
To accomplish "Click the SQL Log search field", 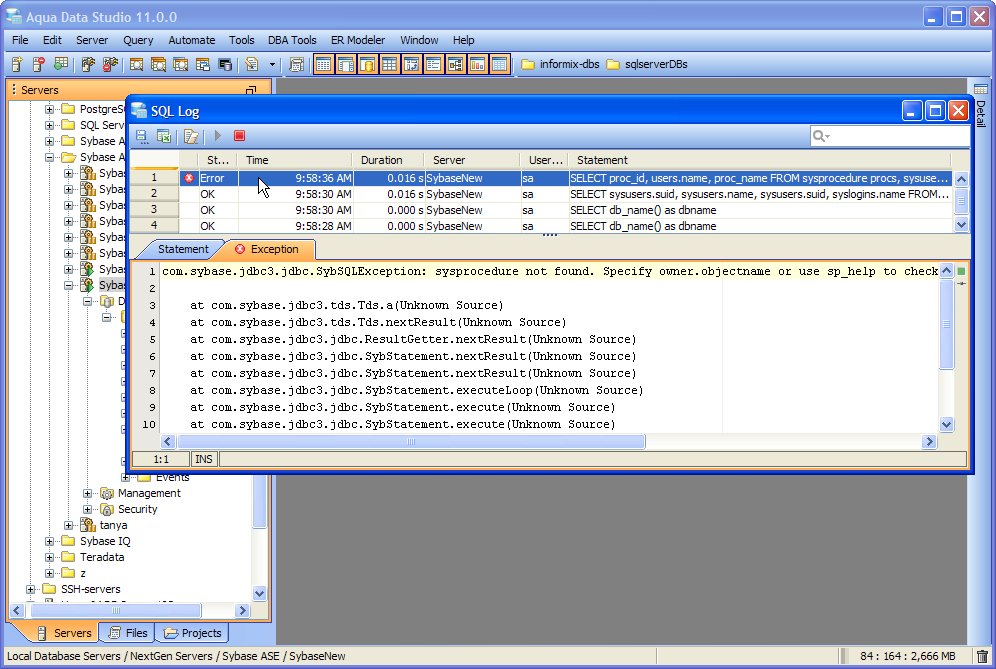I will 890,135.
